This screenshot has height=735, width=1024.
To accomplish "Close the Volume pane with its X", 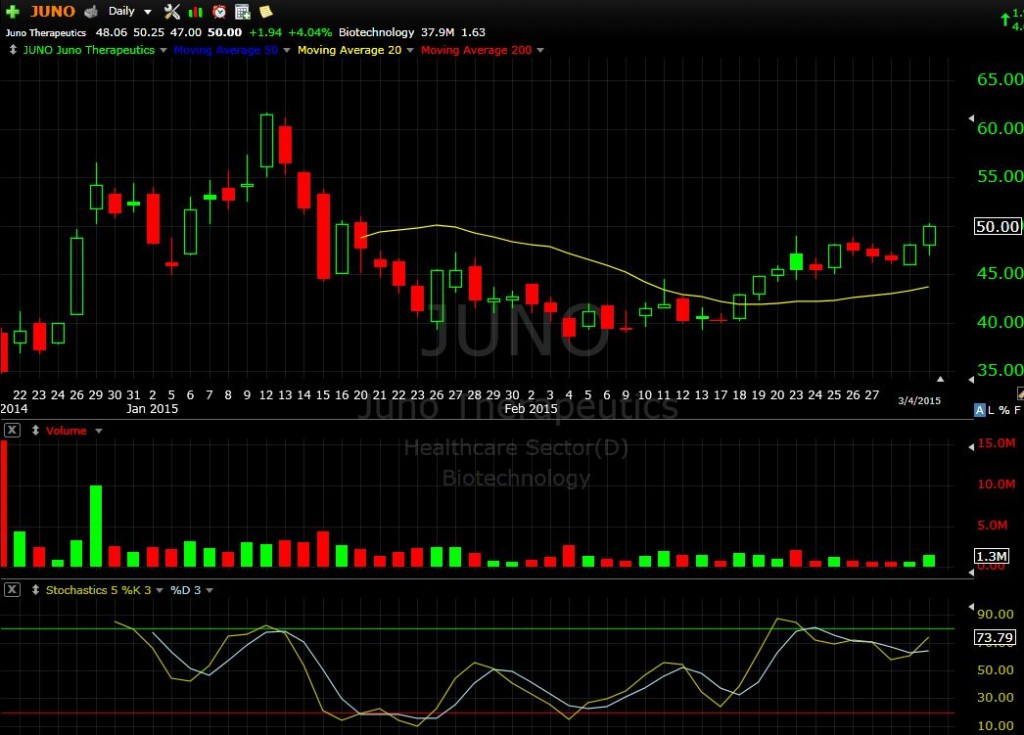I will click(12, 431).
